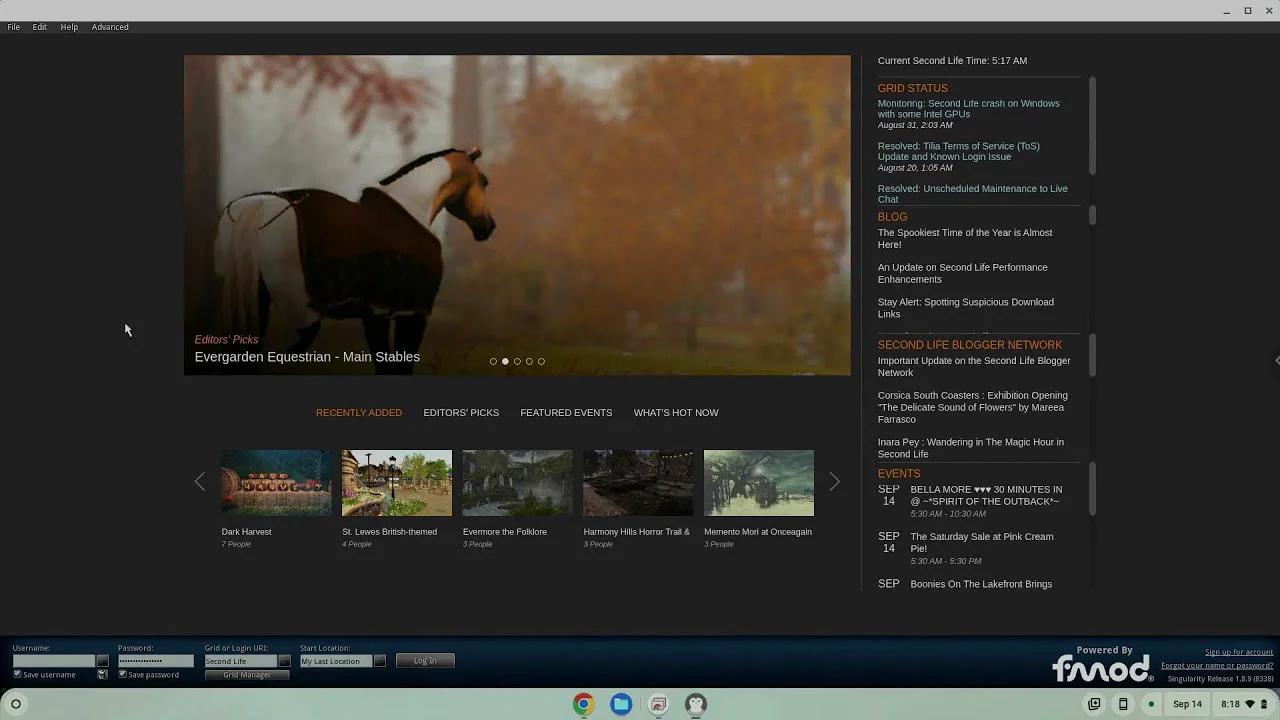This screenshot has width=1280, height=720.
Task: Click the right carousel arrow beside Memento Mori
Action: click(x=834, y=482)
